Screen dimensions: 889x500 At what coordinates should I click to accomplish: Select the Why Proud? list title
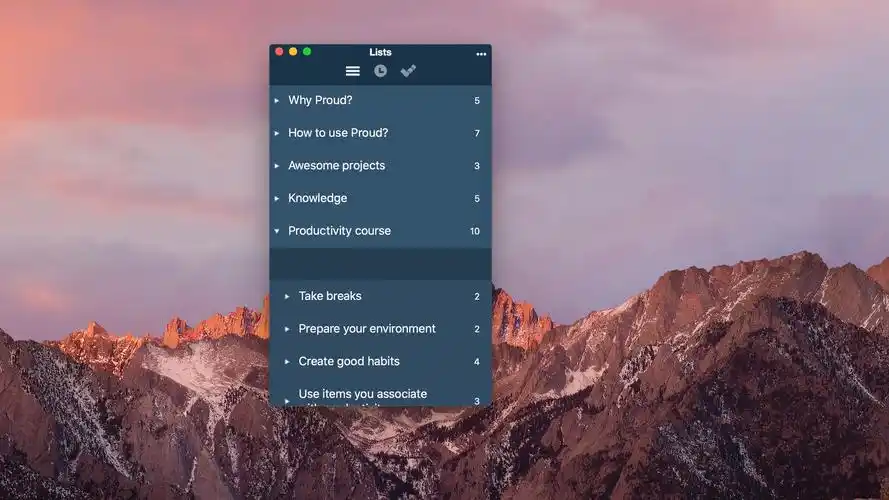(320, 101)
